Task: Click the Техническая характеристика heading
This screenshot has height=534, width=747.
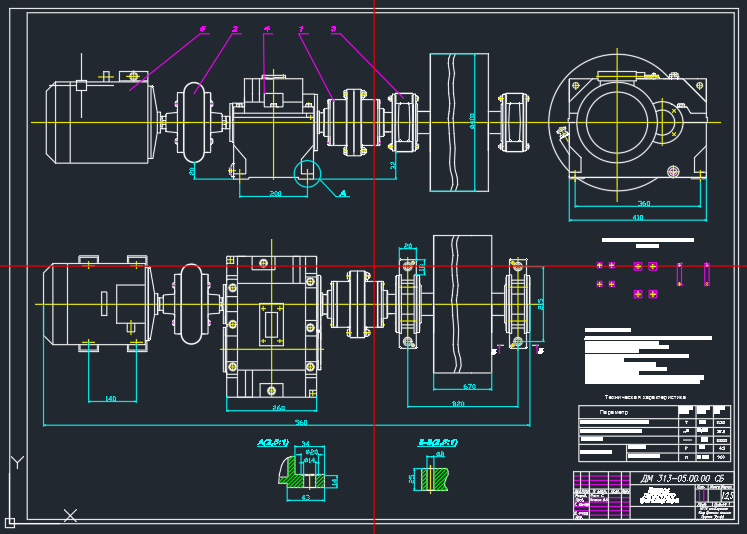Action: (x=645, y=397)
